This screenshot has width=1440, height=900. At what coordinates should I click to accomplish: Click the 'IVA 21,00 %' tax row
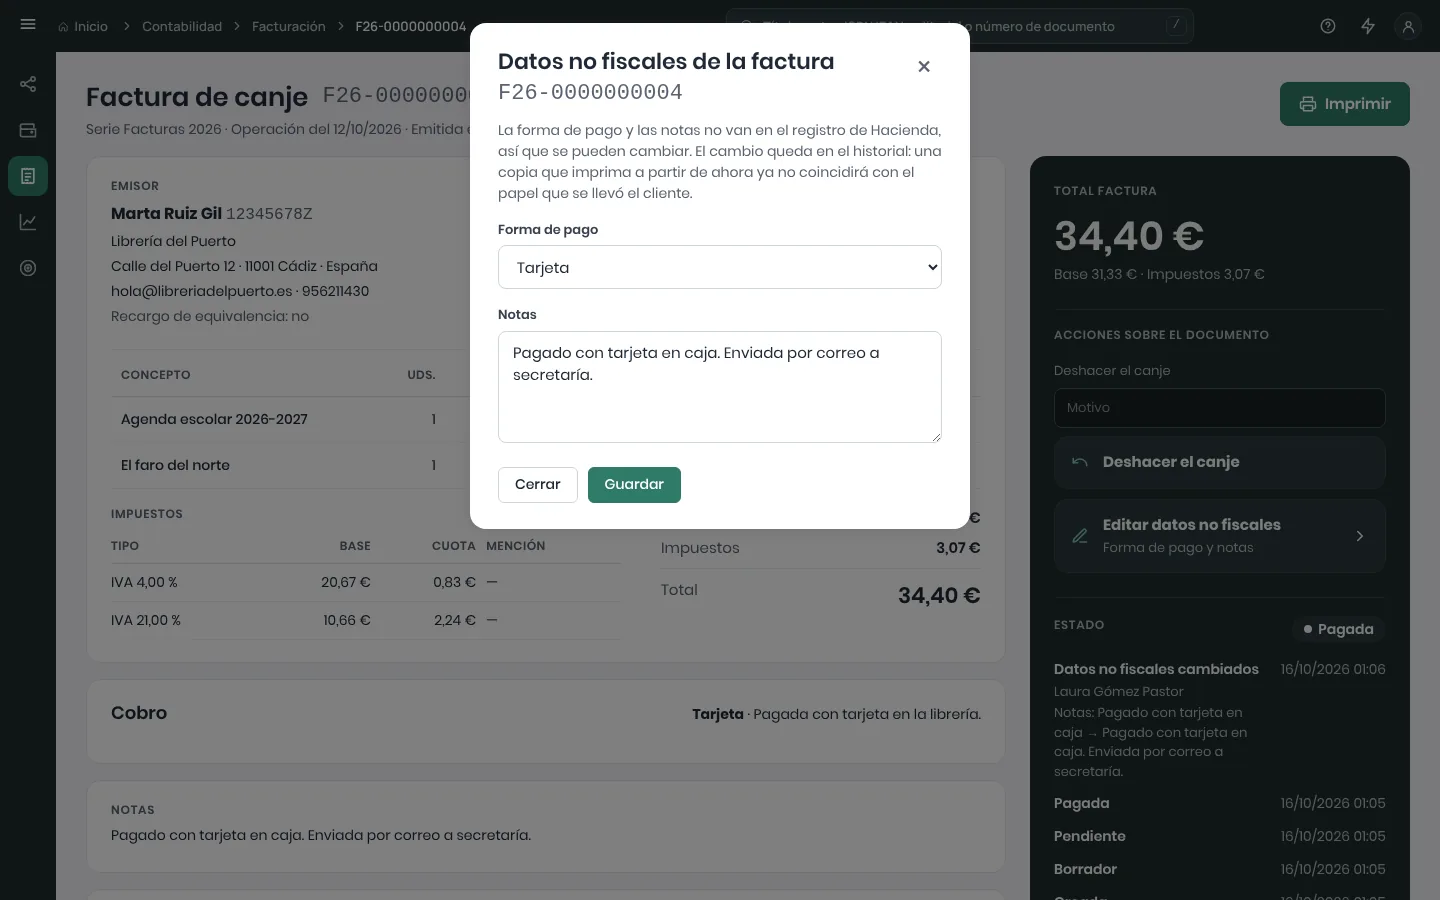(x=365, y=620)
